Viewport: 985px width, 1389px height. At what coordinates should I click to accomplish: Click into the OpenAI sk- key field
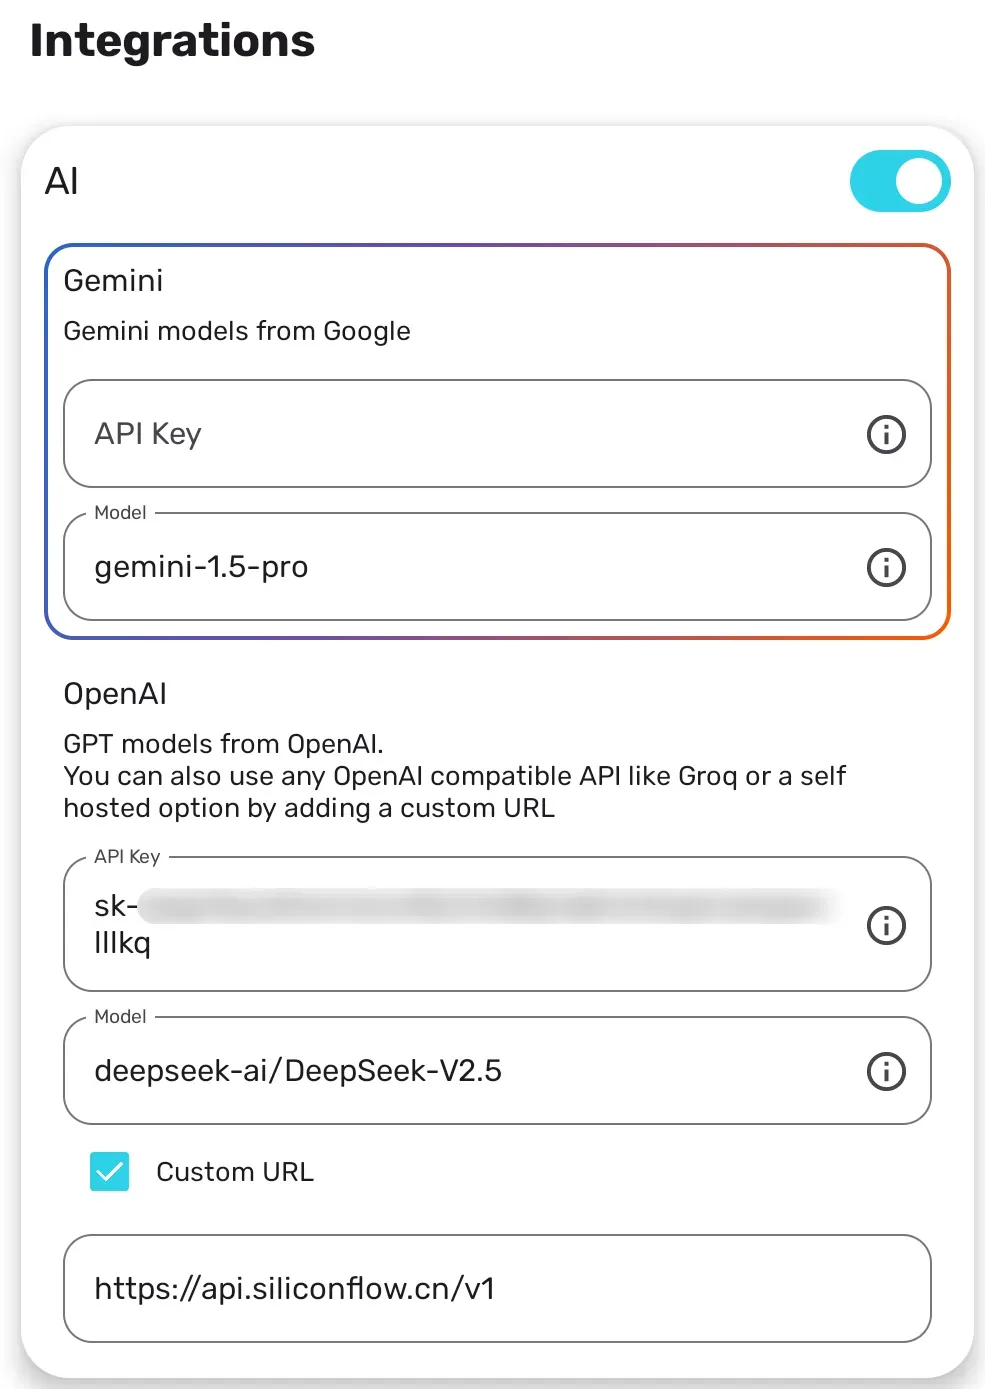coord(497,924)
